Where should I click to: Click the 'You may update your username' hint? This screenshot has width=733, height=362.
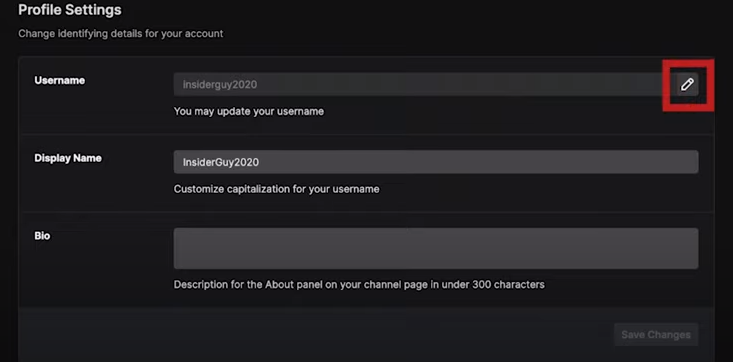pos(249,112)
